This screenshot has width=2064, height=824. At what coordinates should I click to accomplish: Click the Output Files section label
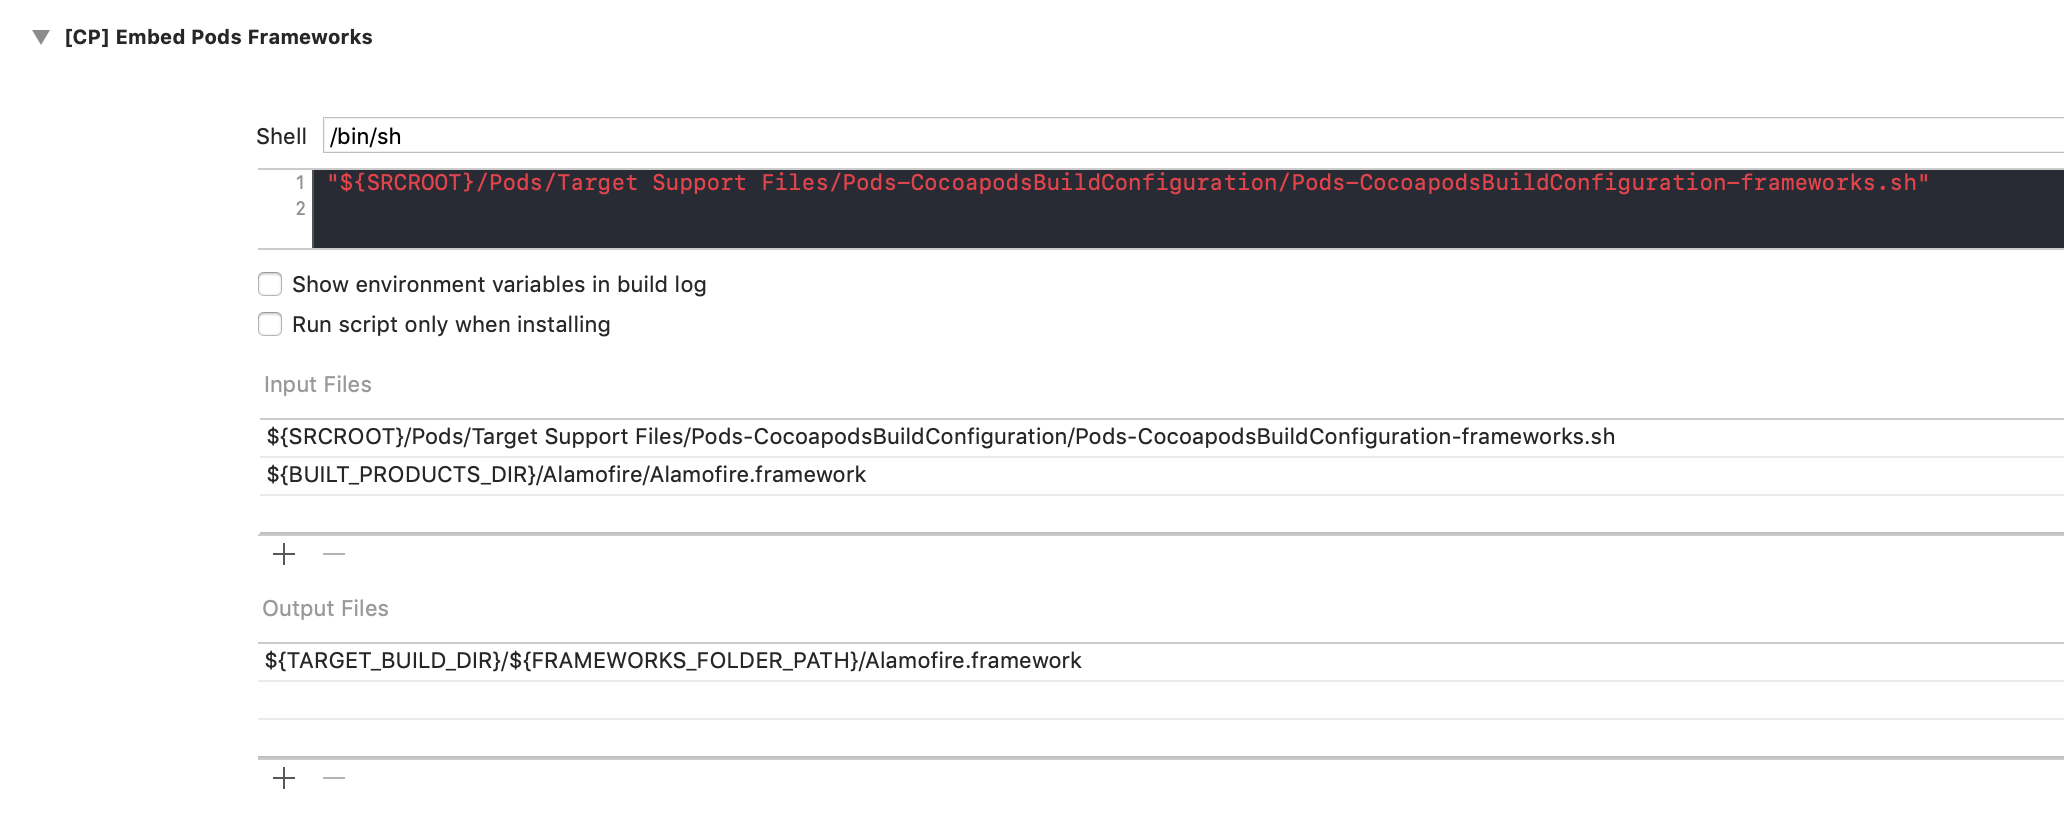pyautogui.click(x=325, y=608)
